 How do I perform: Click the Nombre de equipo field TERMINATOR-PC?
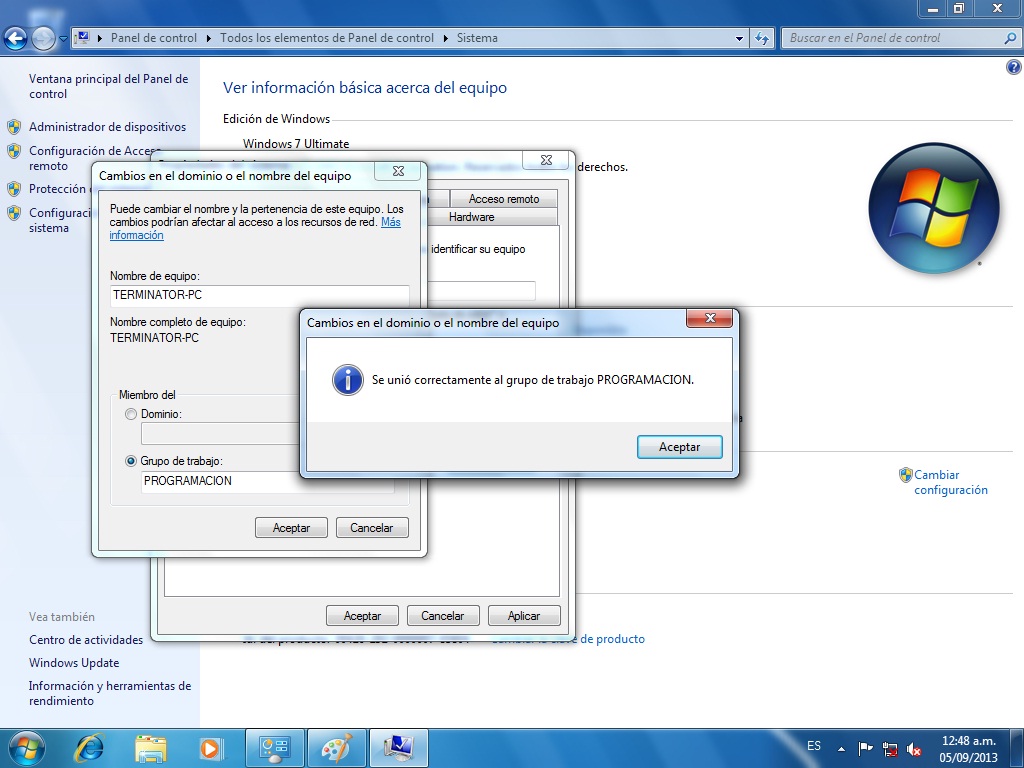click(x=260, y=295)
